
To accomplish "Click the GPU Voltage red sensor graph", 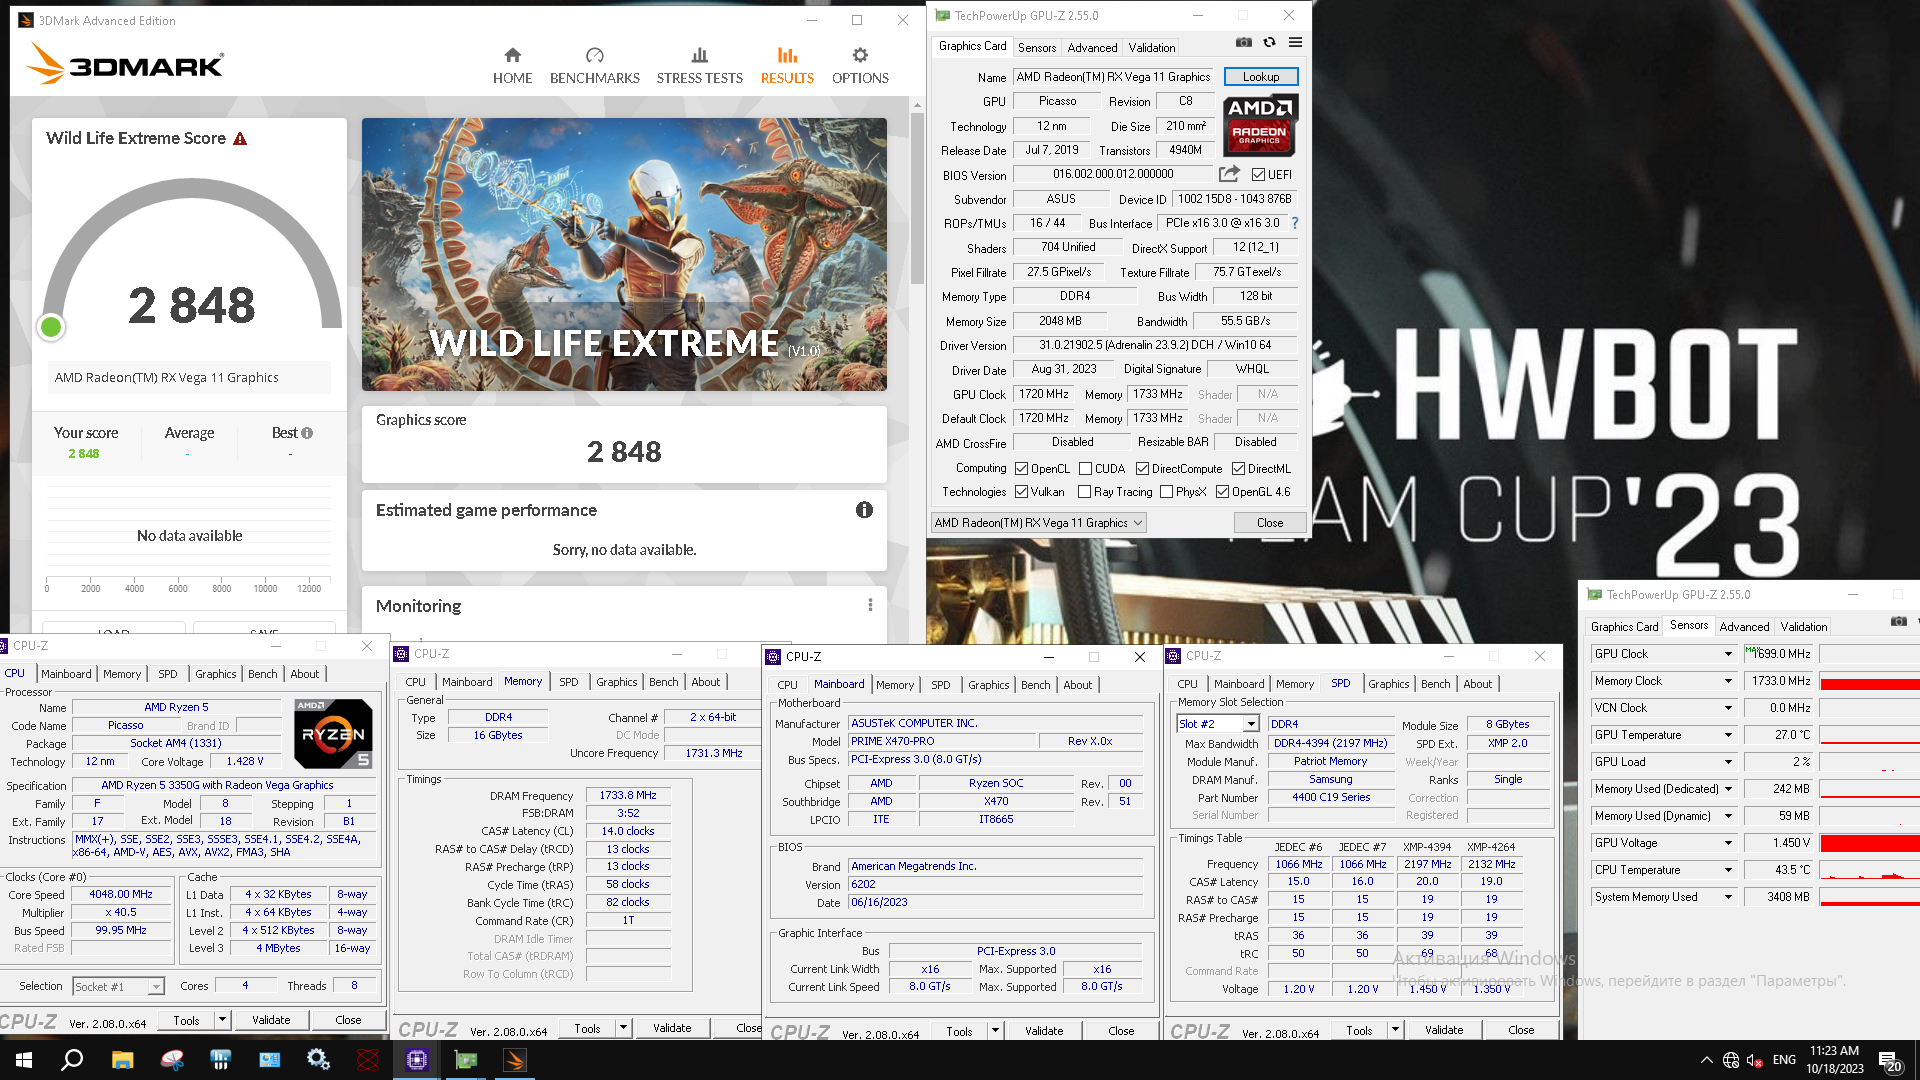I will [x=1870, y=843].
